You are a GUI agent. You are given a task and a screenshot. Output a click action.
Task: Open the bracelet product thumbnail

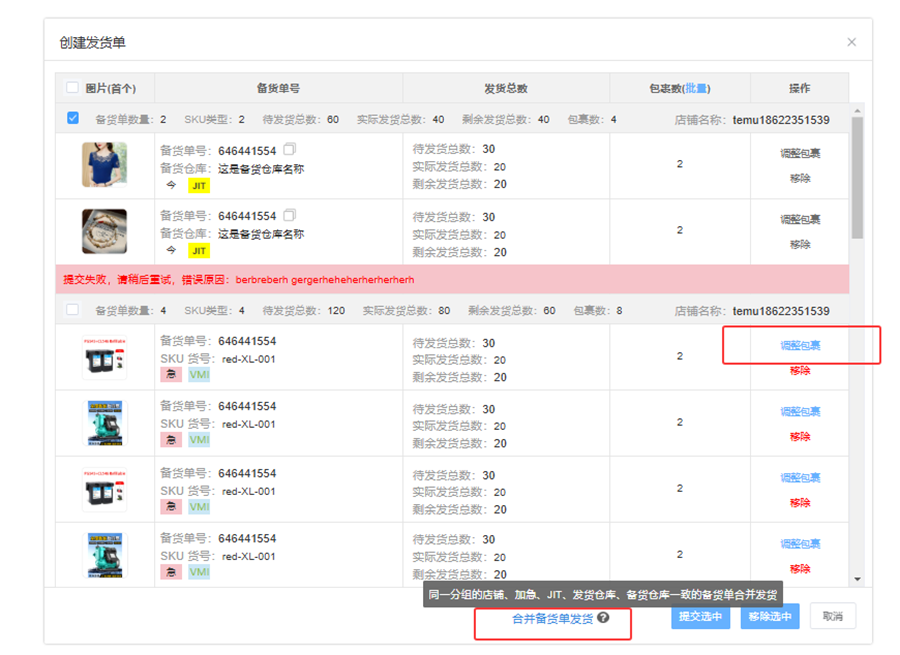[x=104, y=231]
